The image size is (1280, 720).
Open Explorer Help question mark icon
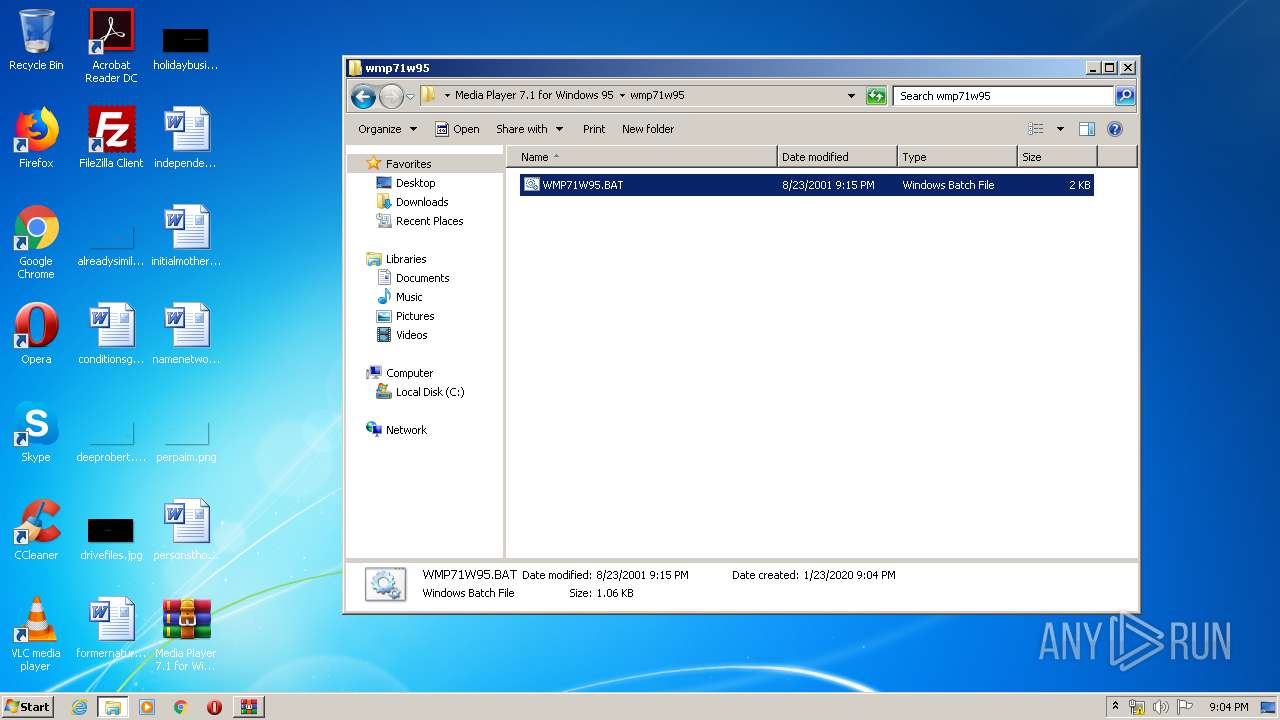(x=1115, y=129)
